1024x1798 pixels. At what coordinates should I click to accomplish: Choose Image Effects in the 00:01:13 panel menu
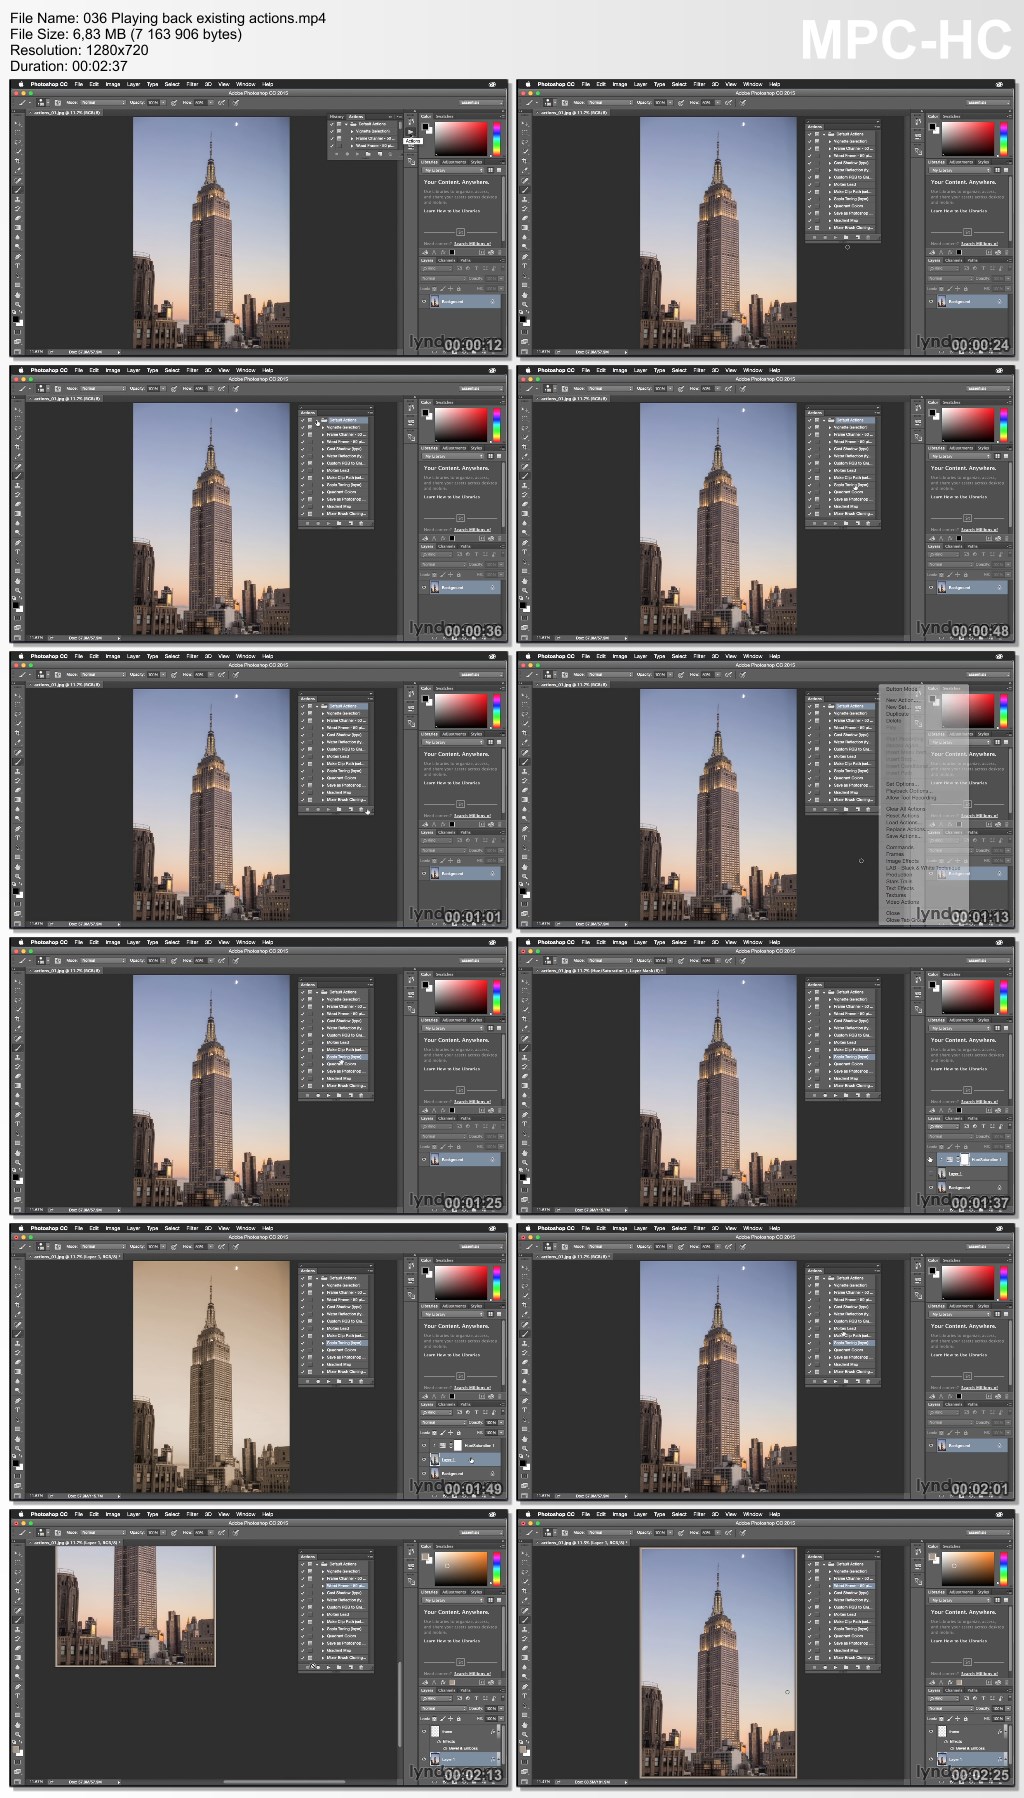[x=902, y=861]
